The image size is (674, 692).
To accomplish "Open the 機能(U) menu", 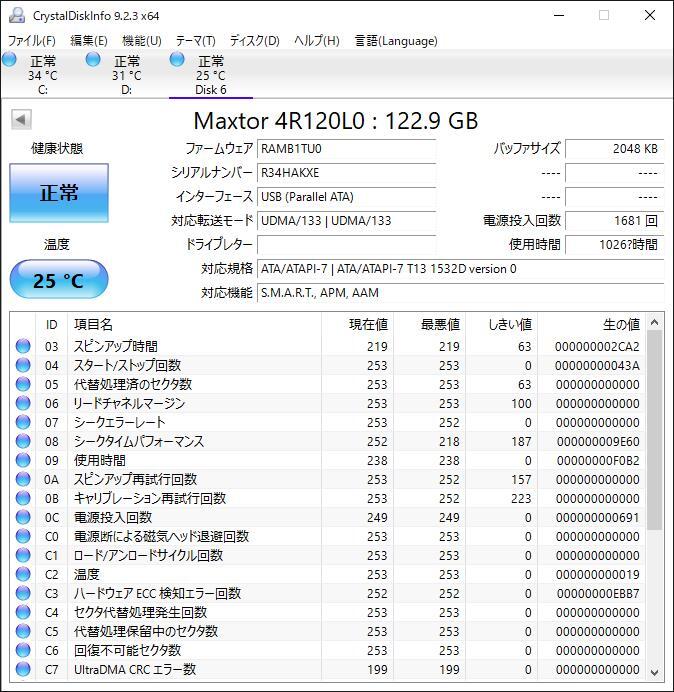I will (142, 41).
